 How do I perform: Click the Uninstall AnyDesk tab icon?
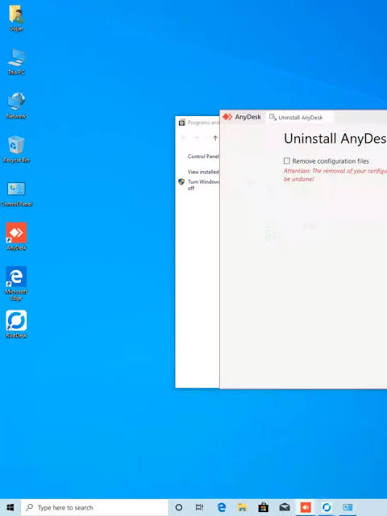[x=273, y=117]
